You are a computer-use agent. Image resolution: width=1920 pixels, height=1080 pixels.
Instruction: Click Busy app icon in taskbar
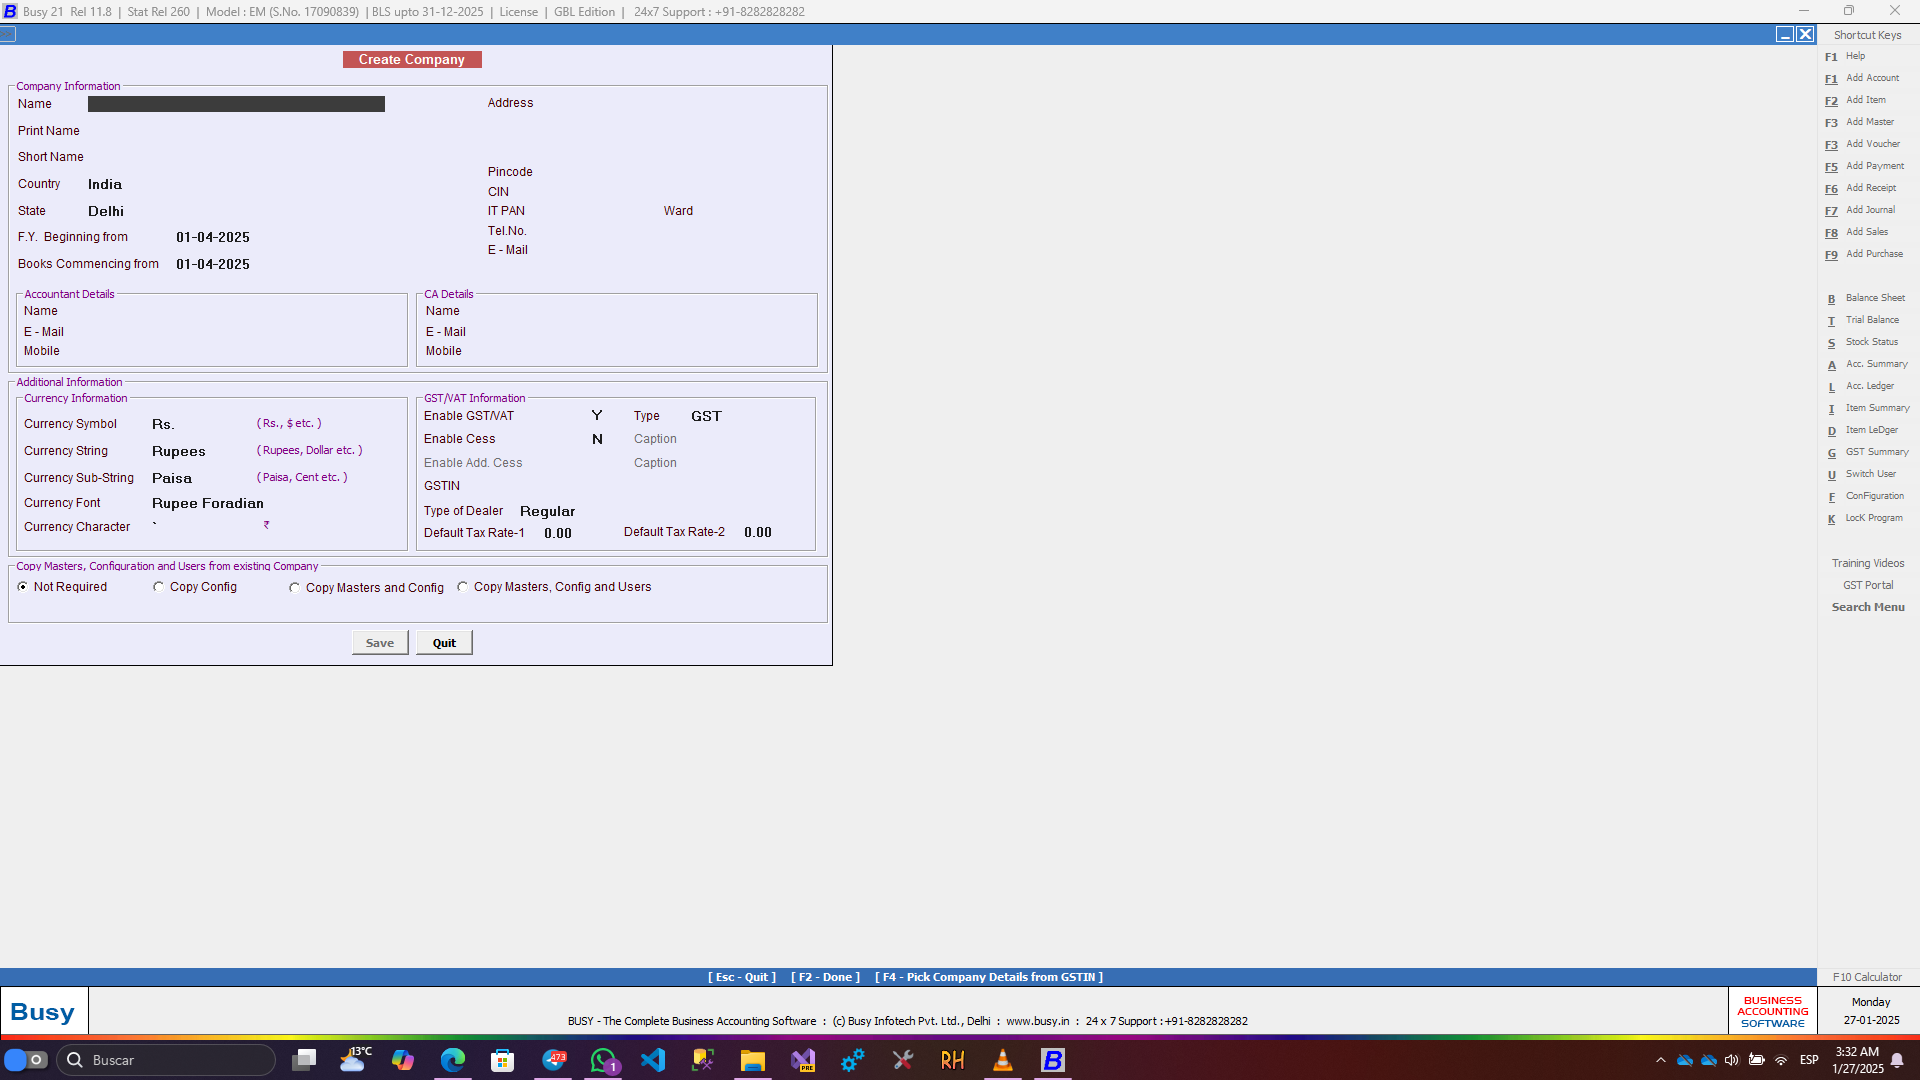1053,1060
